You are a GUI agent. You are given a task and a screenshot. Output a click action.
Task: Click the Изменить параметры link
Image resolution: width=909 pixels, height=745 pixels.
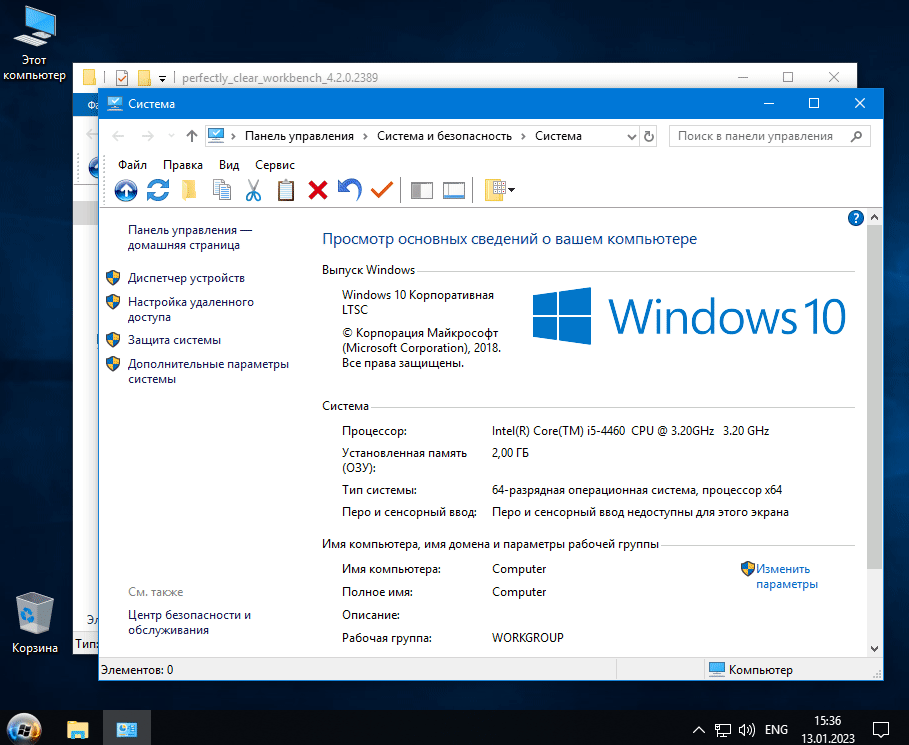coord(787,576)
